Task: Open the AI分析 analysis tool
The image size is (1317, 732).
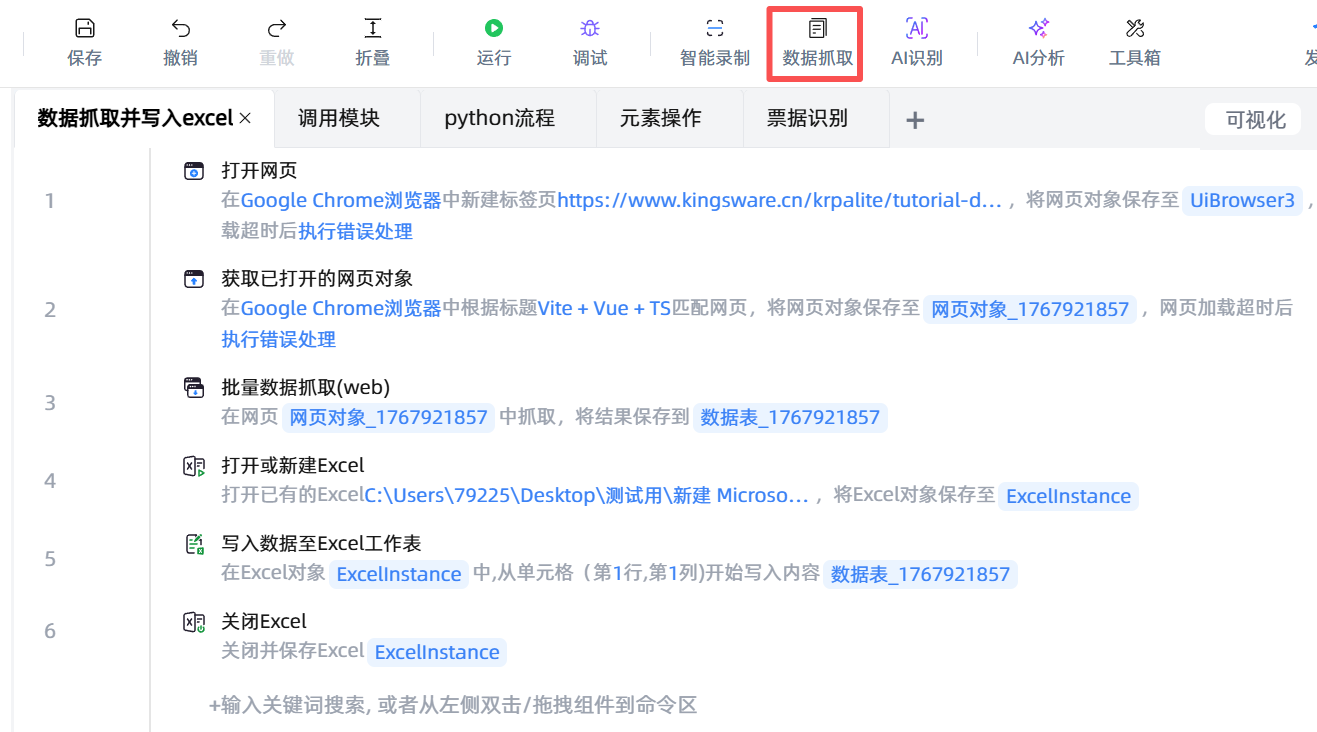Action: [x=1039, y=42]
